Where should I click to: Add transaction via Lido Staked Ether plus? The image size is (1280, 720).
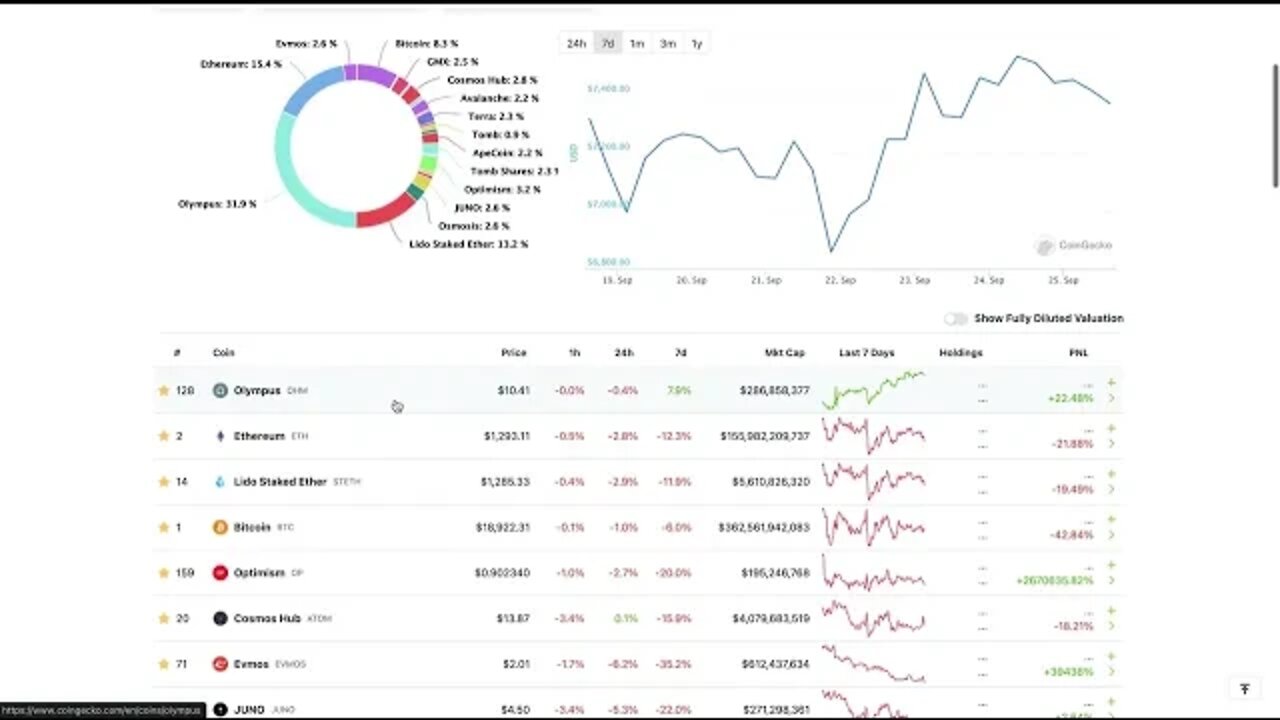coord(1111,474)
